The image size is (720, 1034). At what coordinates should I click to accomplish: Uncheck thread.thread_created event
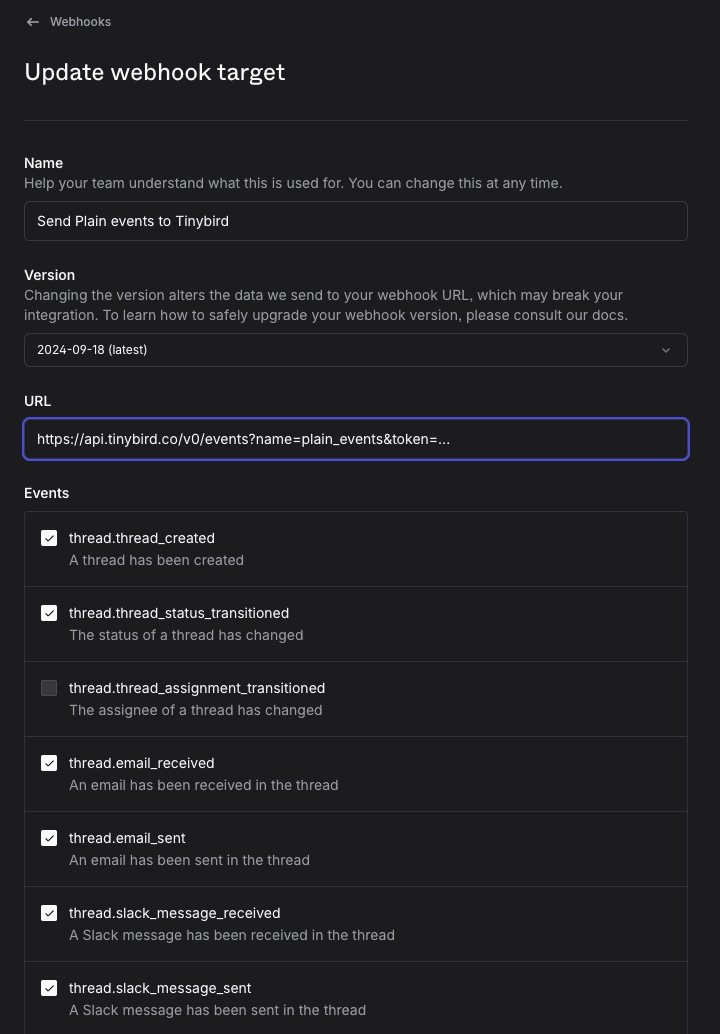point(49,538)
